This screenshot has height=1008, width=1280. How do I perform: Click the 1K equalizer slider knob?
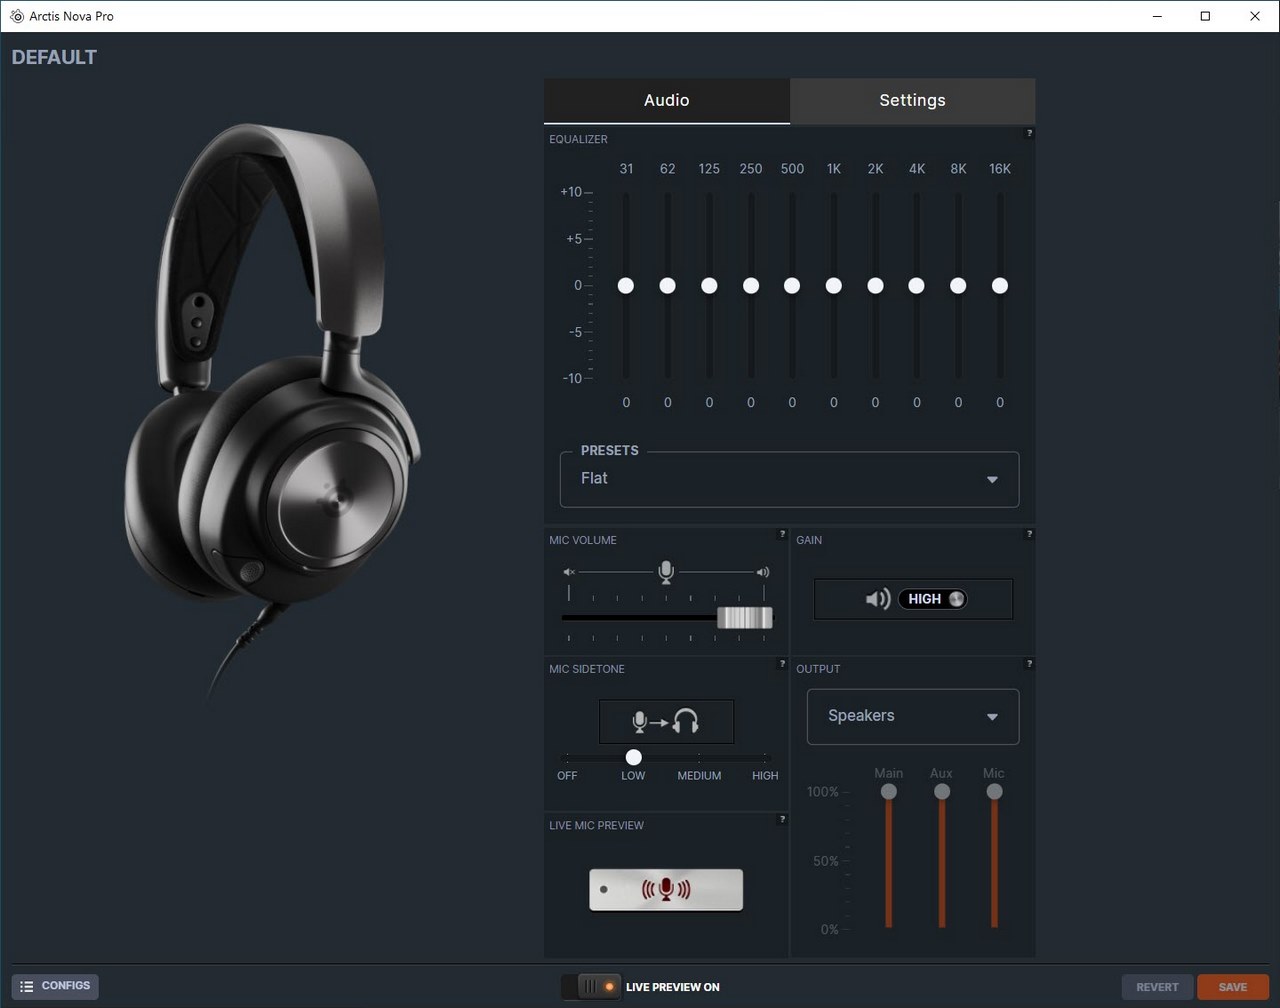tap(833, 286)
